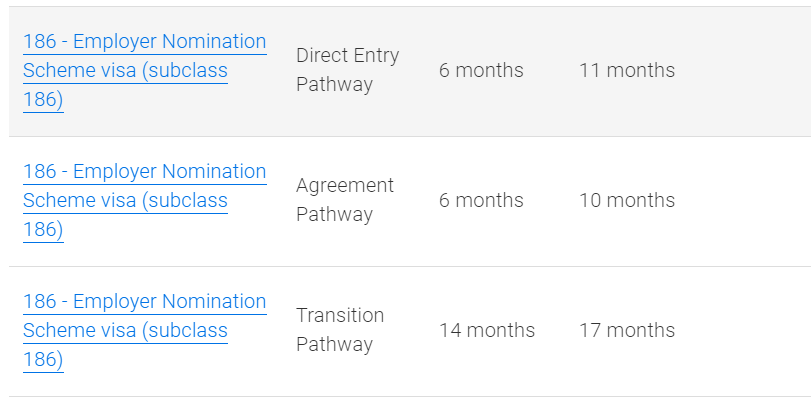811x400 pixels.
Task: Click the 'Direct Entry Pathway' cell text
Action: point(347,70)
